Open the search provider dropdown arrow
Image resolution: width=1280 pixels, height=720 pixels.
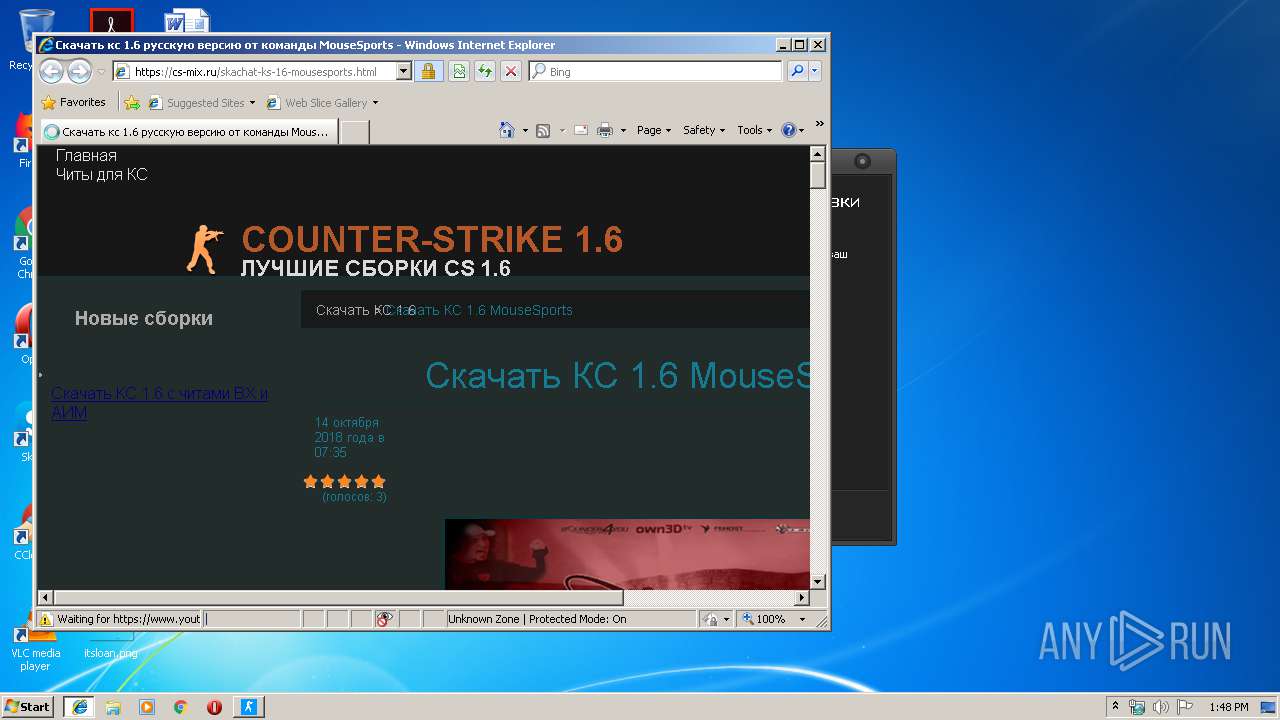tap(815, 72)
